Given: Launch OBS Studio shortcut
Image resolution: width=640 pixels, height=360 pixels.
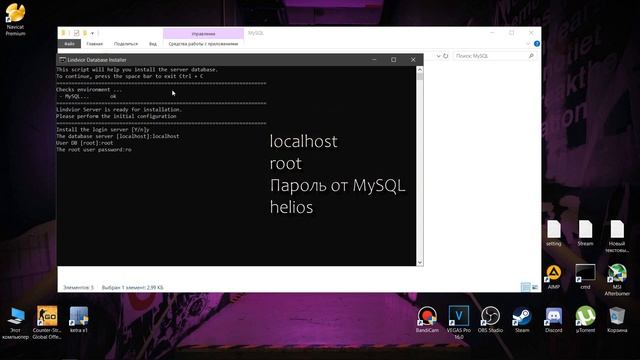Looking at the screenshot, I should click(x=490, y=320).
